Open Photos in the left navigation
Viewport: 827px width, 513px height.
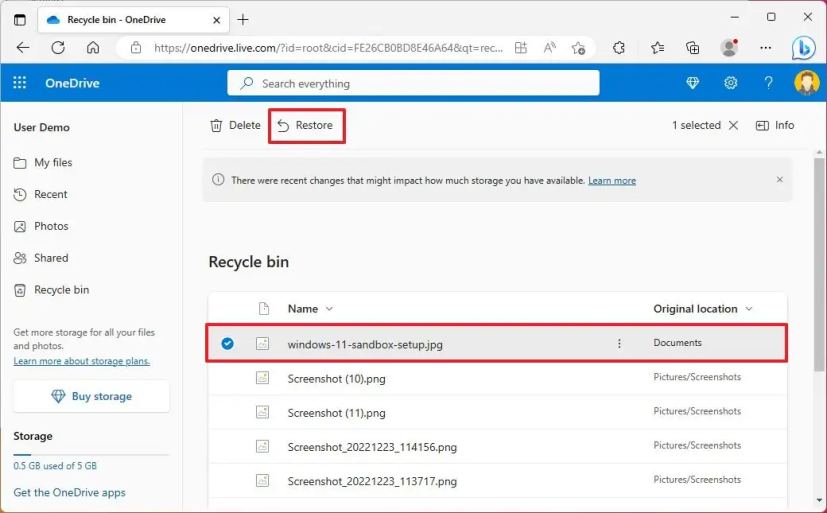51,226
